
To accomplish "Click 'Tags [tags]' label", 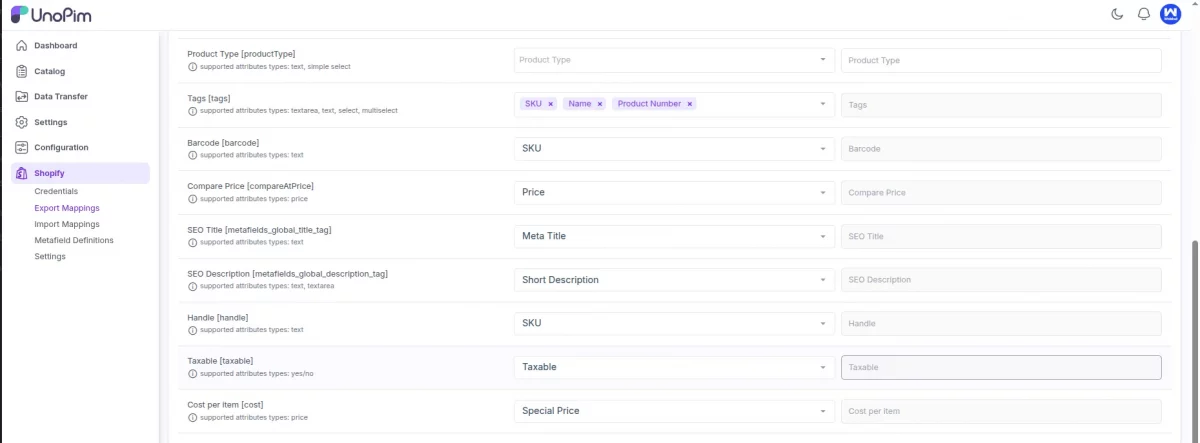I will pos(210,98).
